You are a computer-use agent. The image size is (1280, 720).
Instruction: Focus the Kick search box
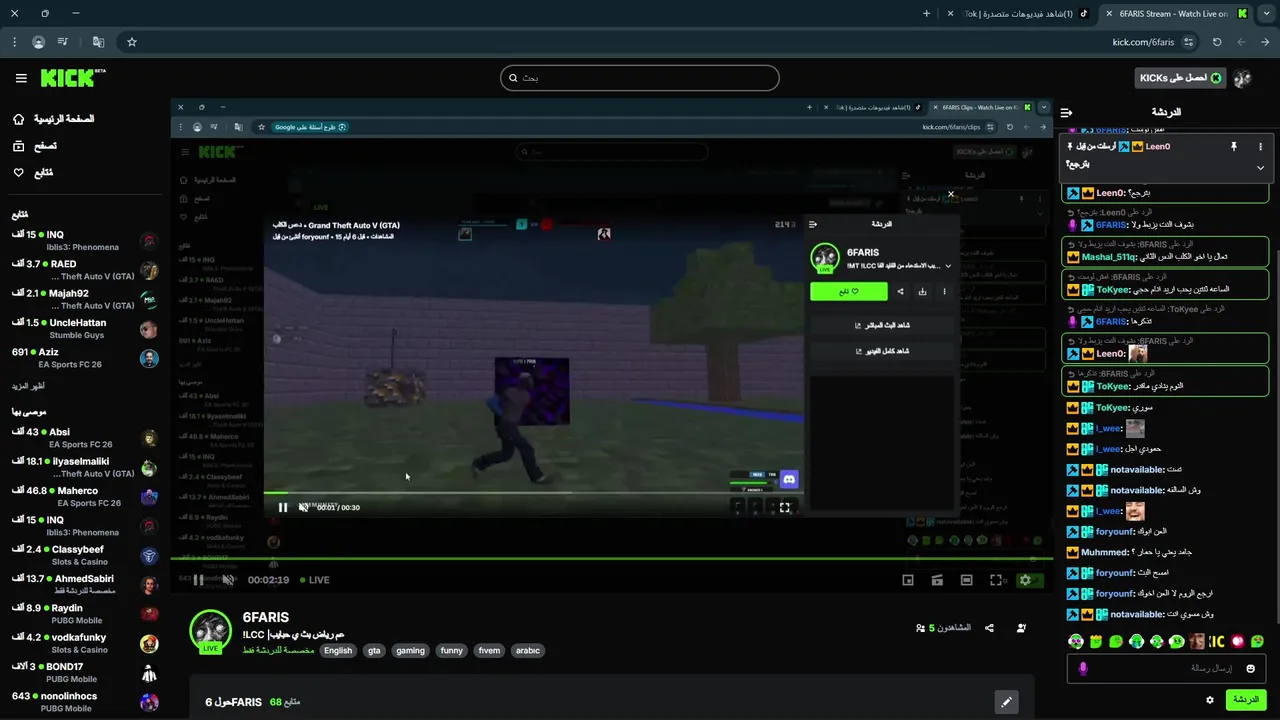(640, 78)
